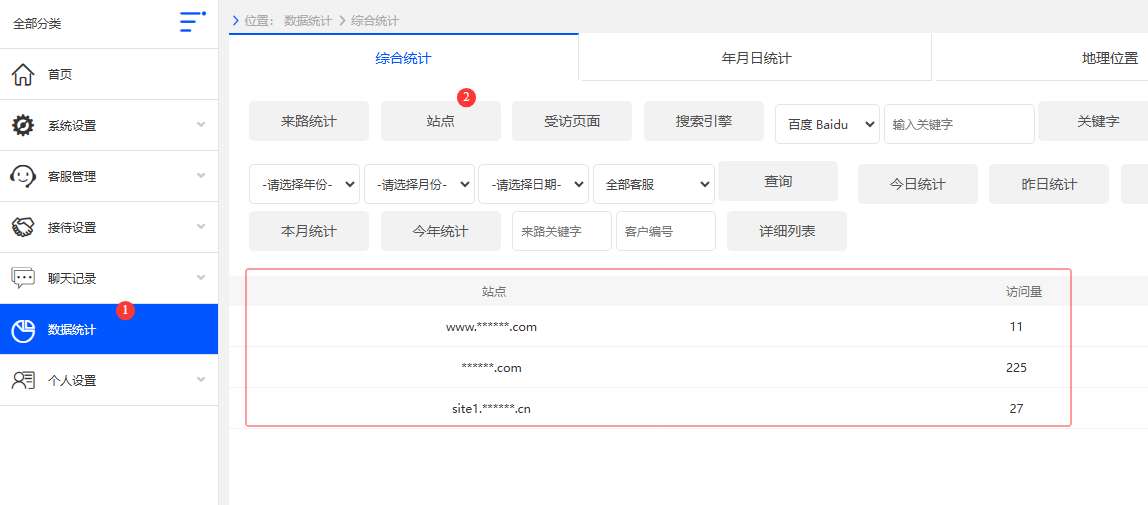Click the 受访页面 button
The width and height of the screenshot is (1148, 505).
(x=572, y=121)
